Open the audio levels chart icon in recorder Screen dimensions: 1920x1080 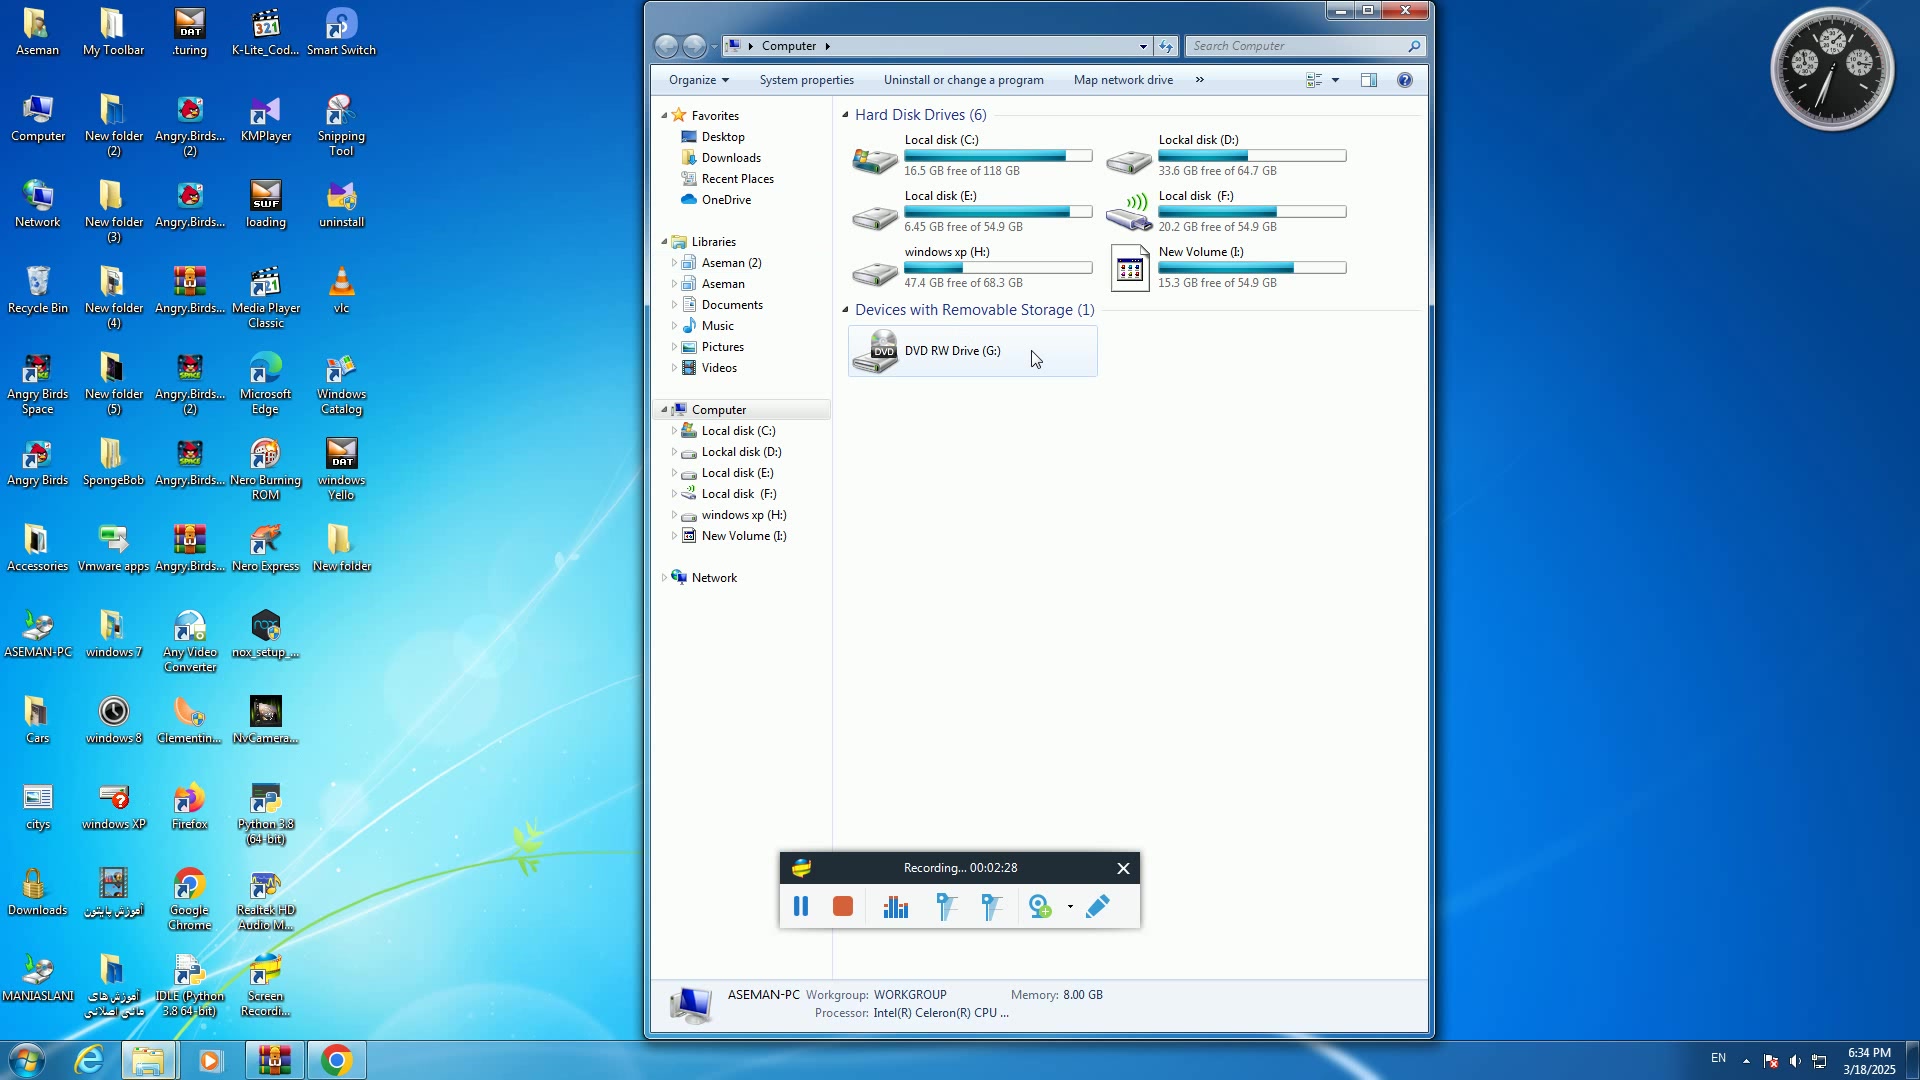pyautogui.click(x=895, y=906)
